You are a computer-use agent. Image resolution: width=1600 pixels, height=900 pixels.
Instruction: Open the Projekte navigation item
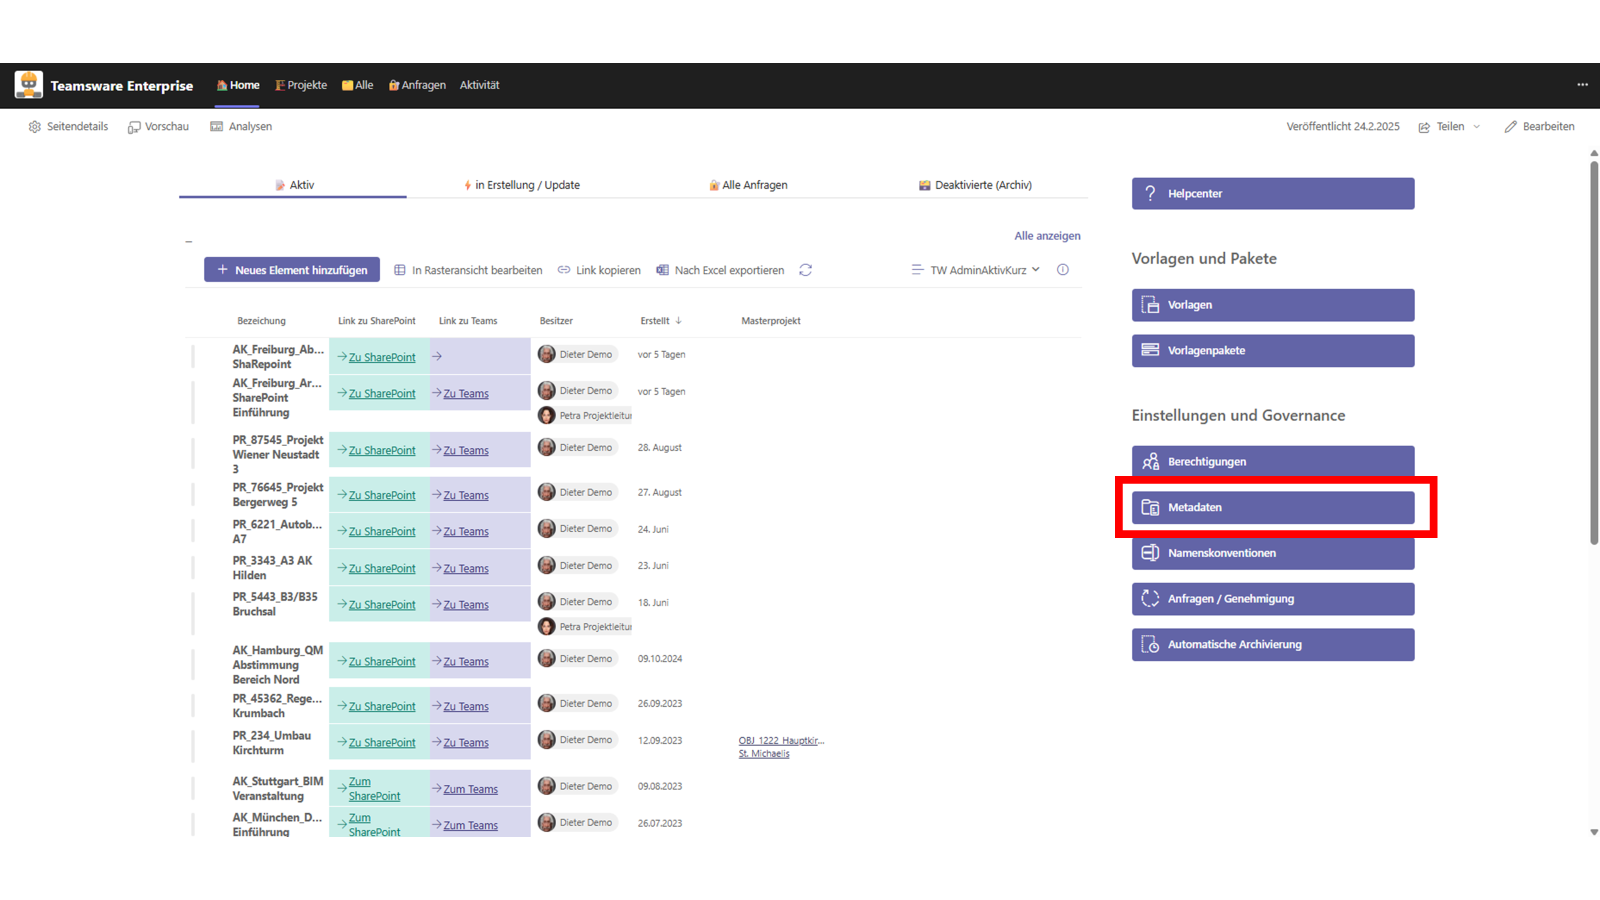[301, 85]
